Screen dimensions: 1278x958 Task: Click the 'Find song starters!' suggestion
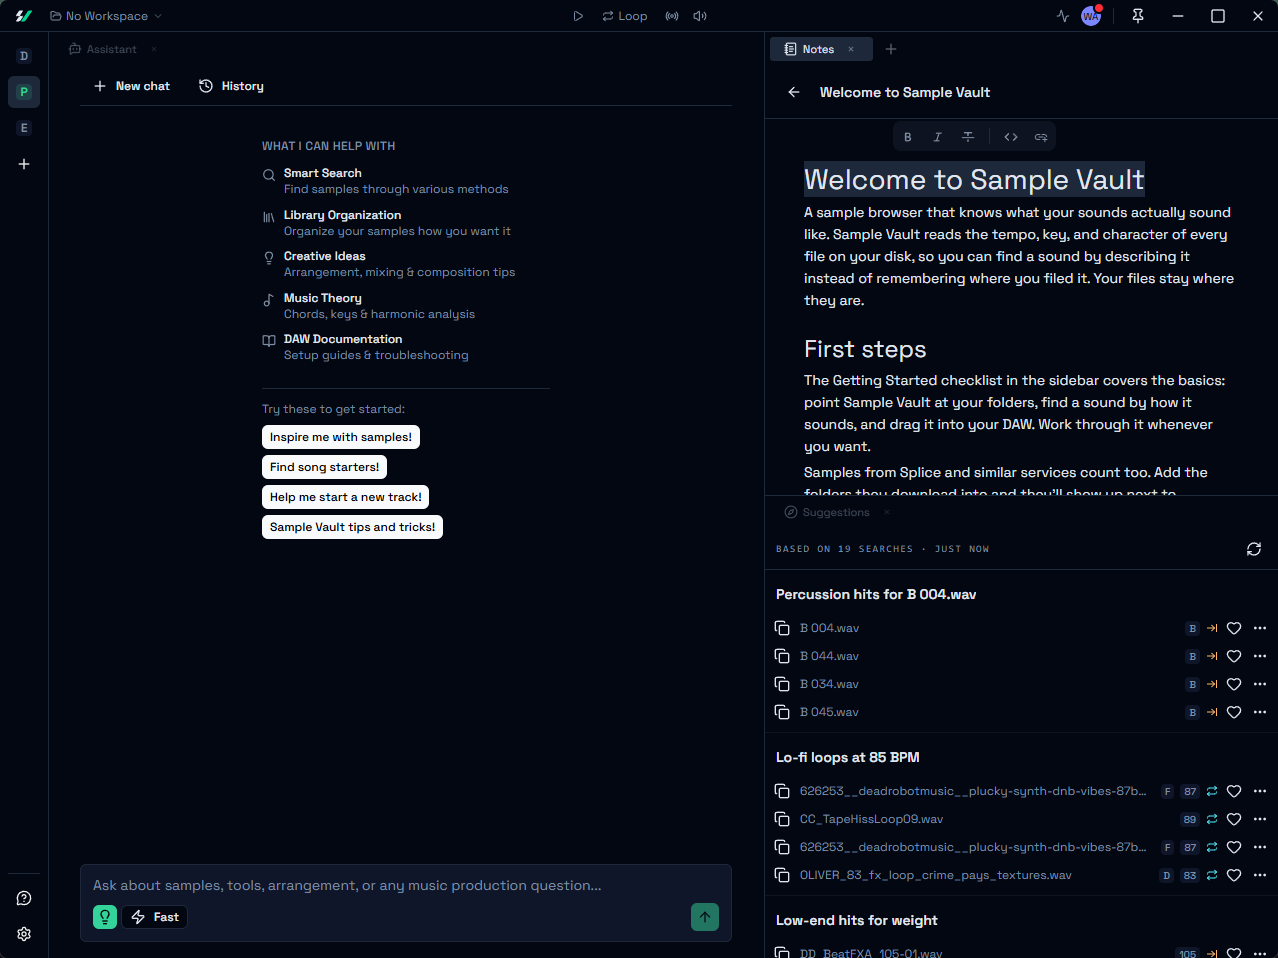coord(324,467)
